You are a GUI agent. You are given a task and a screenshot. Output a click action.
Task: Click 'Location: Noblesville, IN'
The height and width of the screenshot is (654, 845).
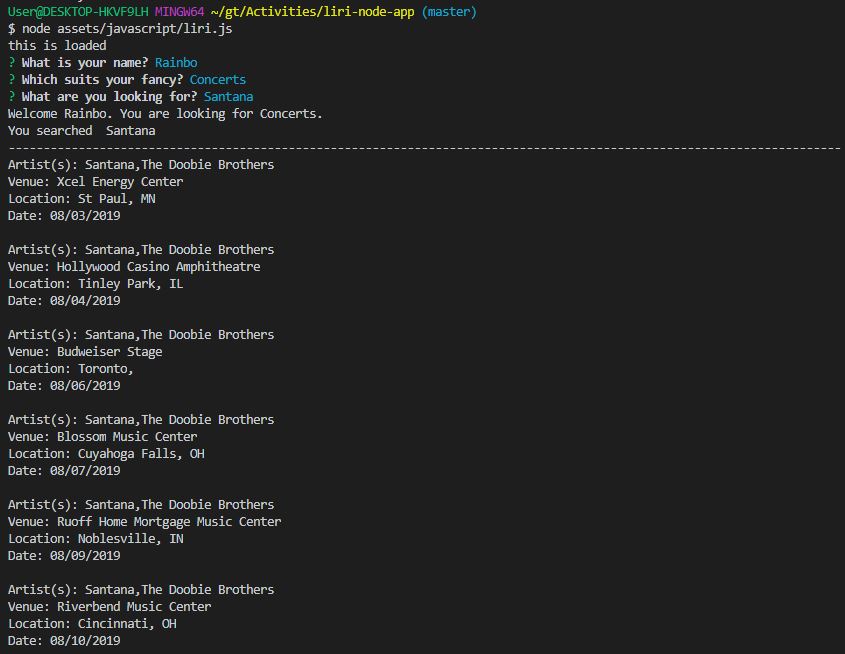pos(95,539)
